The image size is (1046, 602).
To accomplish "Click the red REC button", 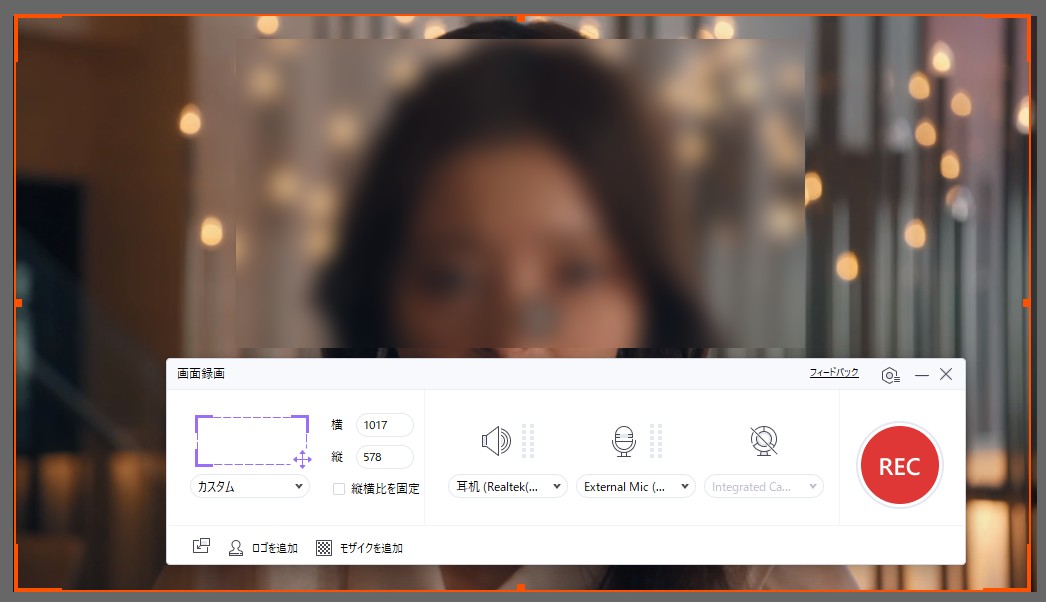I will (899, 466).
